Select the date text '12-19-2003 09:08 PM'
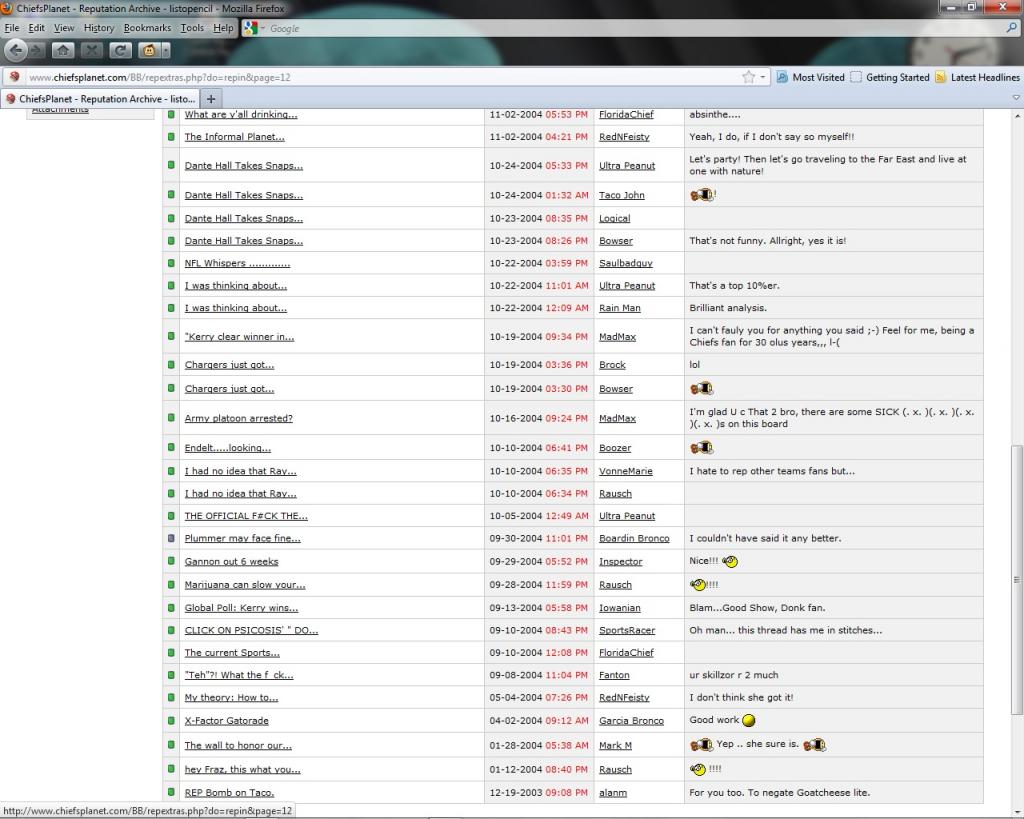The height and width of the screenshot is (819, 1024). [x=539, y=792]
